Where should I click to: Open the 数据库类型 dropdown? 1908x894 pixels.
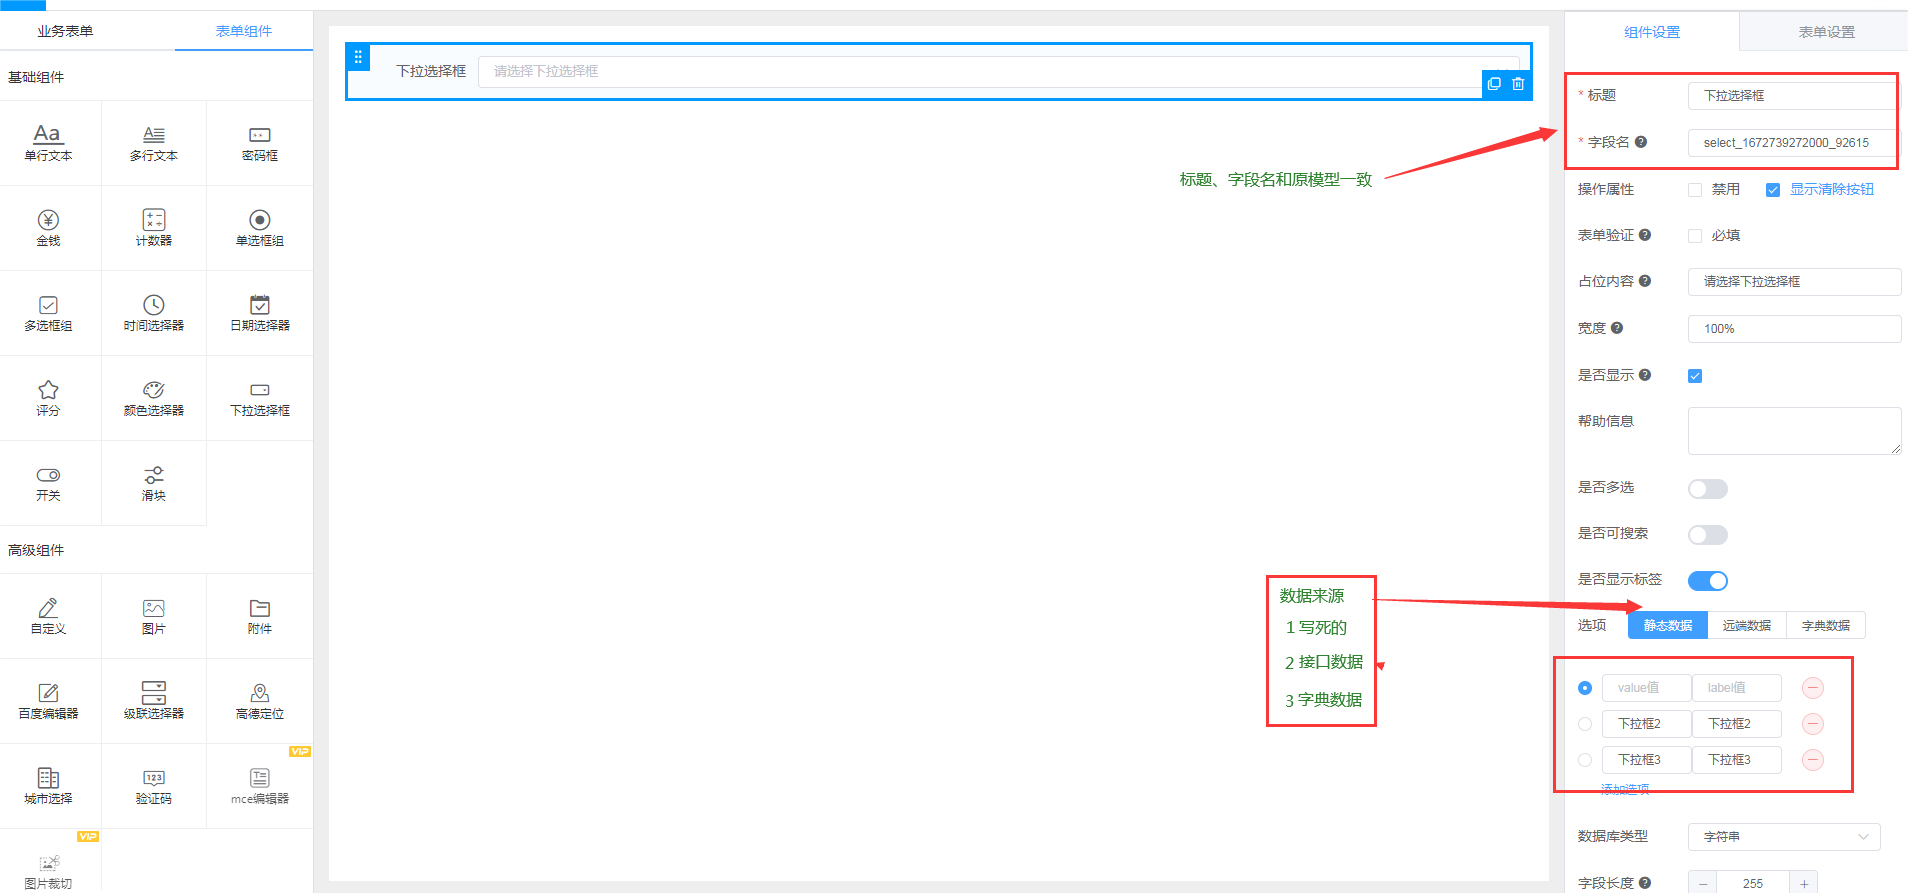click(1783, 837)
